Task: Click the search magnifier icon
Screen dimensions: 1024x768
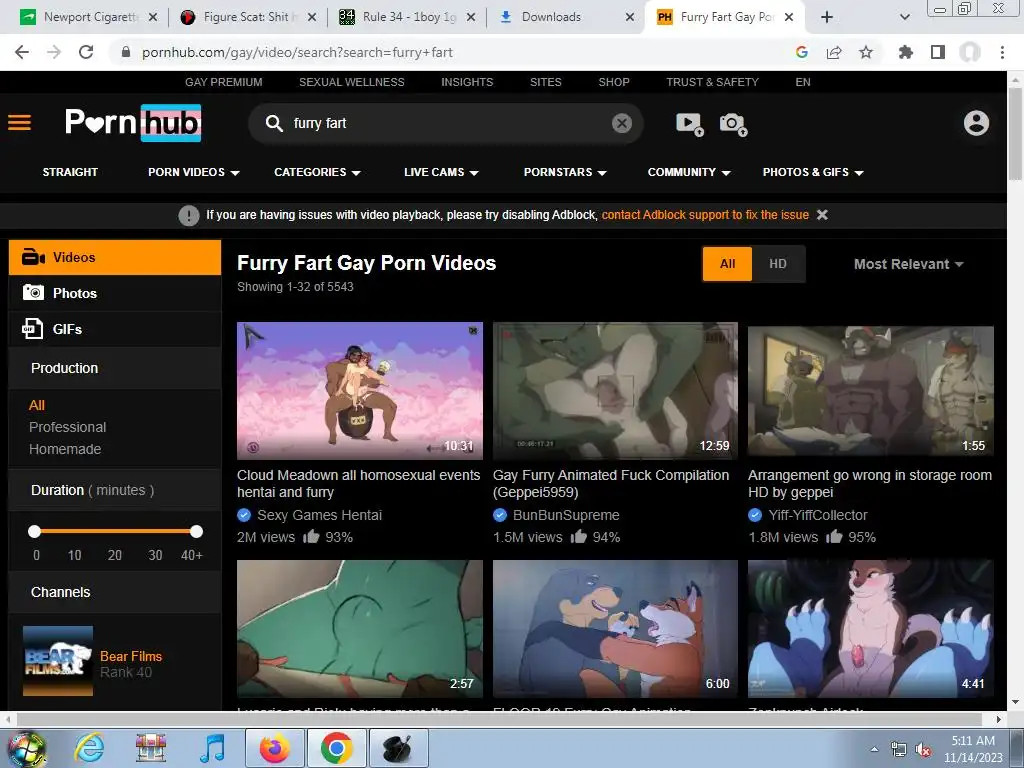Action: (x=274, y=123)
